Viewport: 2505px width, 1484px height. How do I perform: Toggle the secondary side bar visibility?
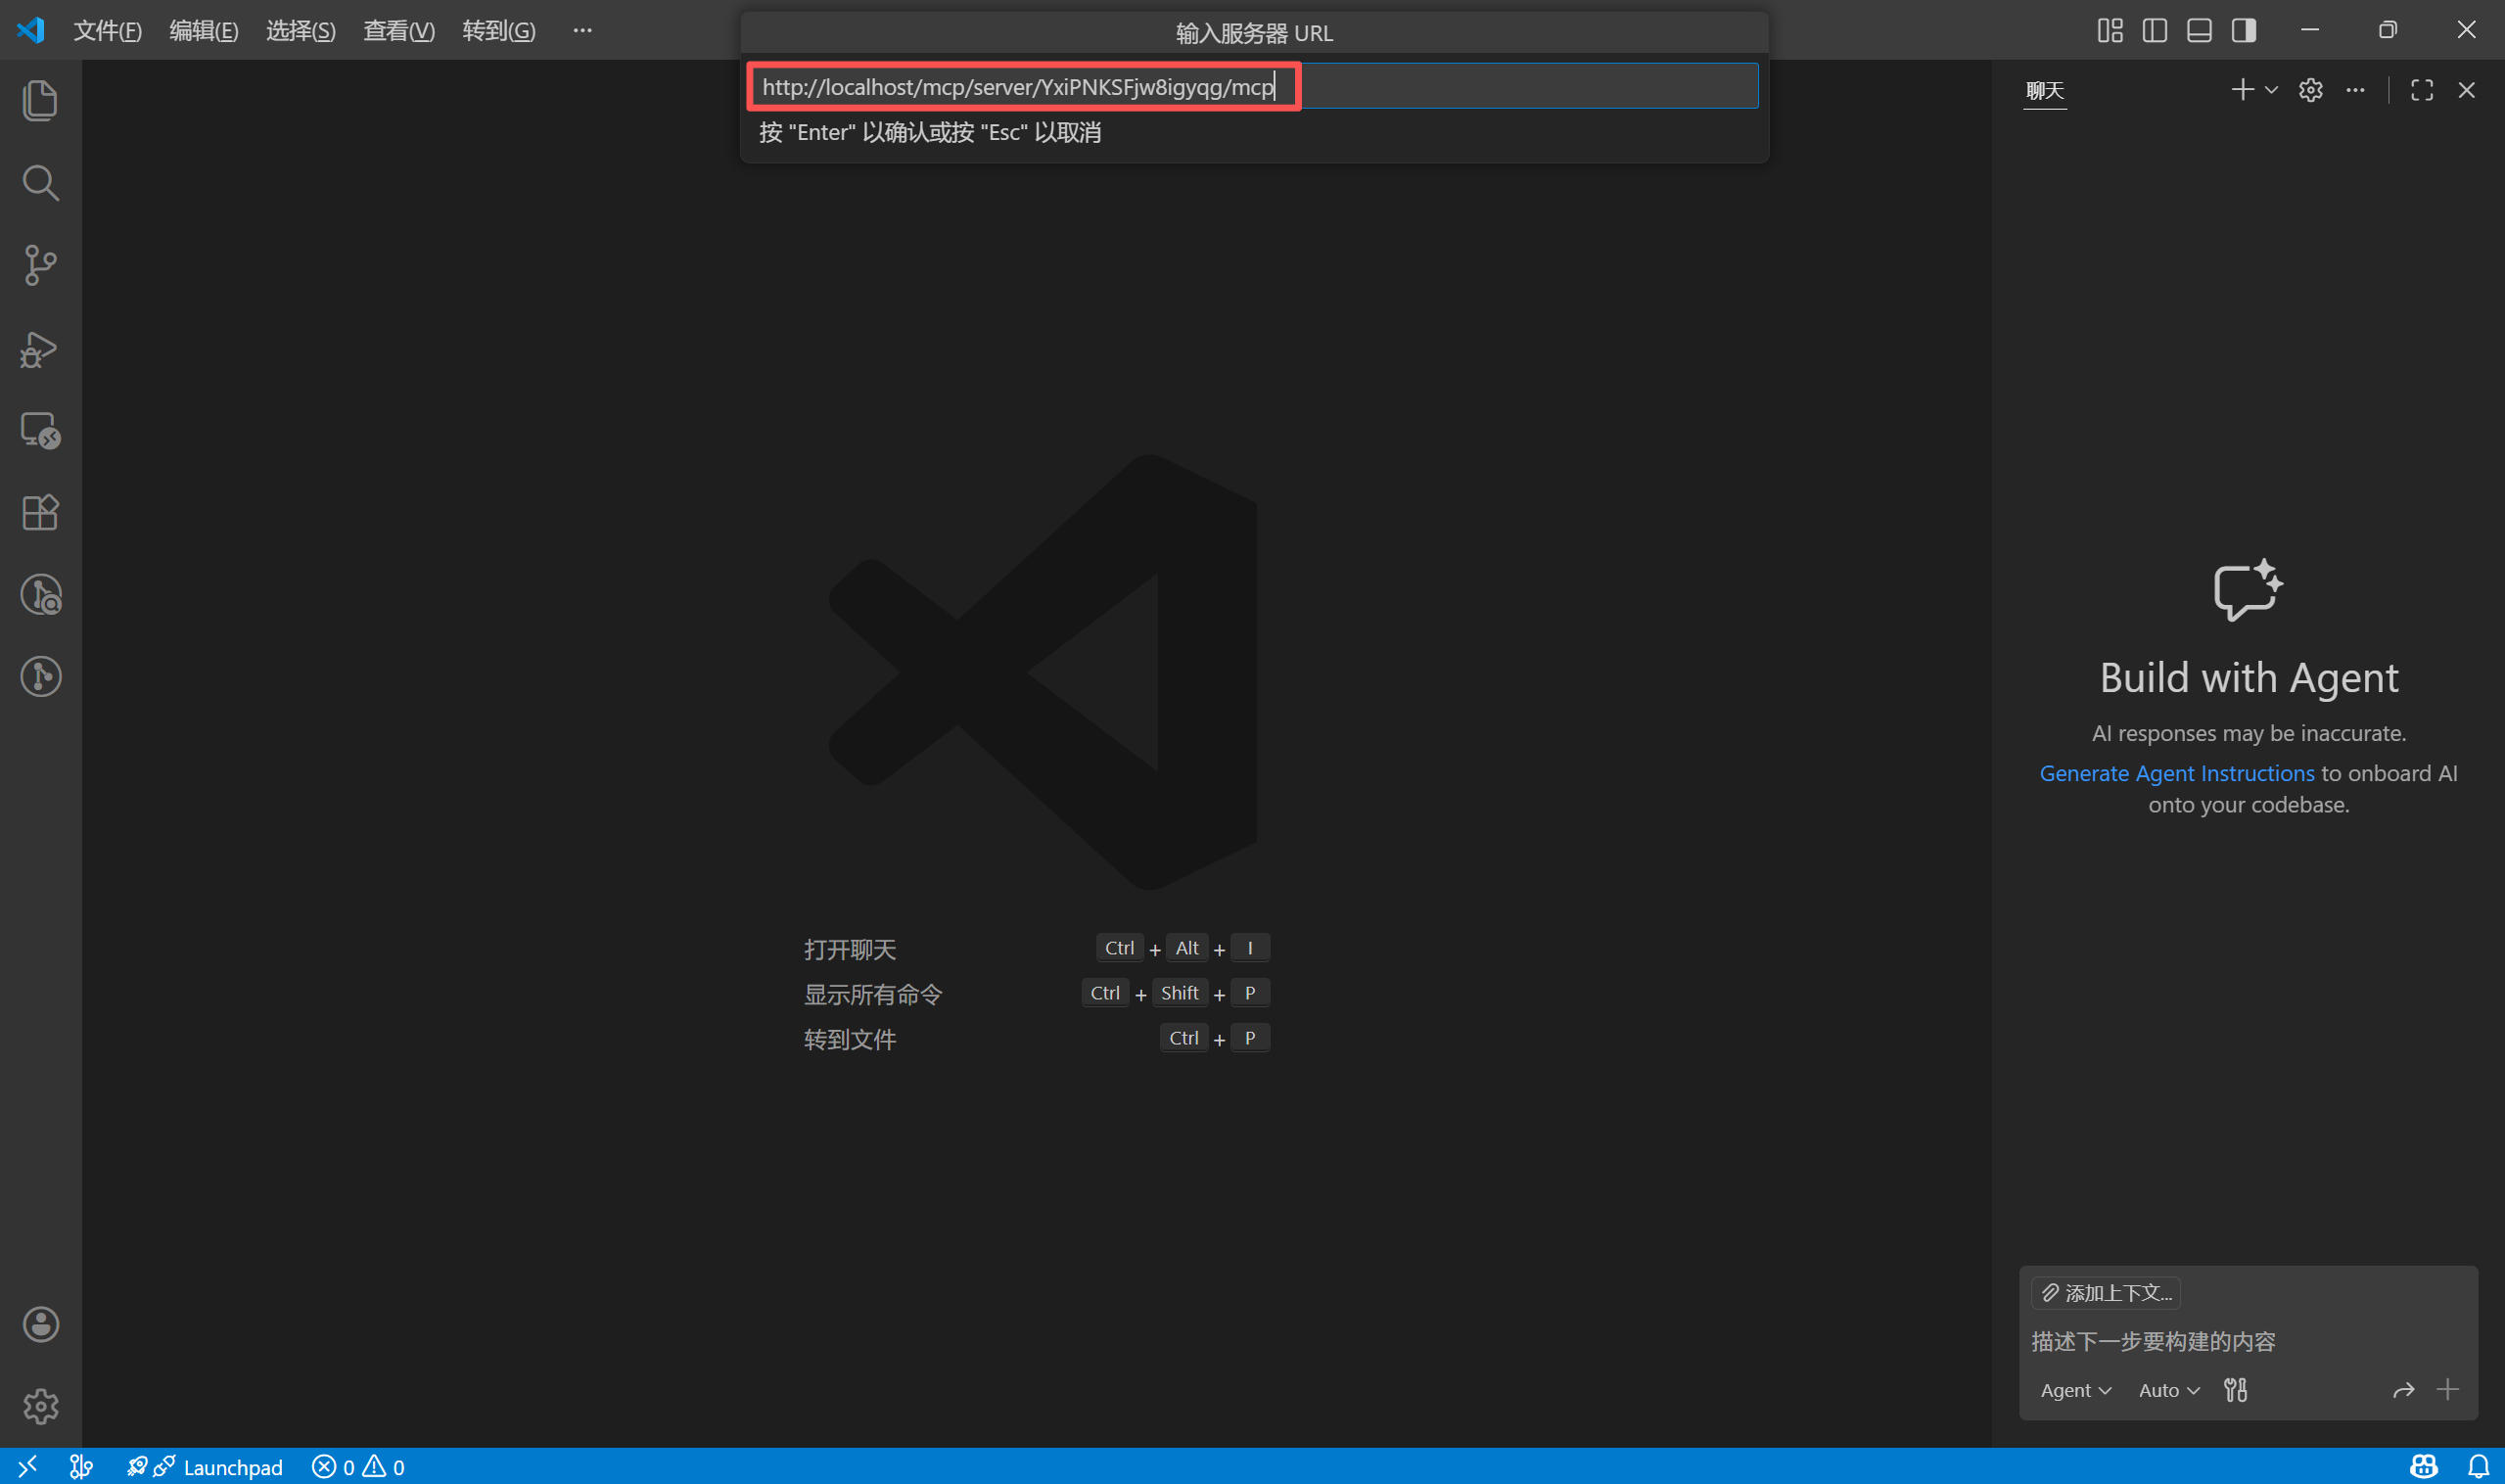[2243, 30]
